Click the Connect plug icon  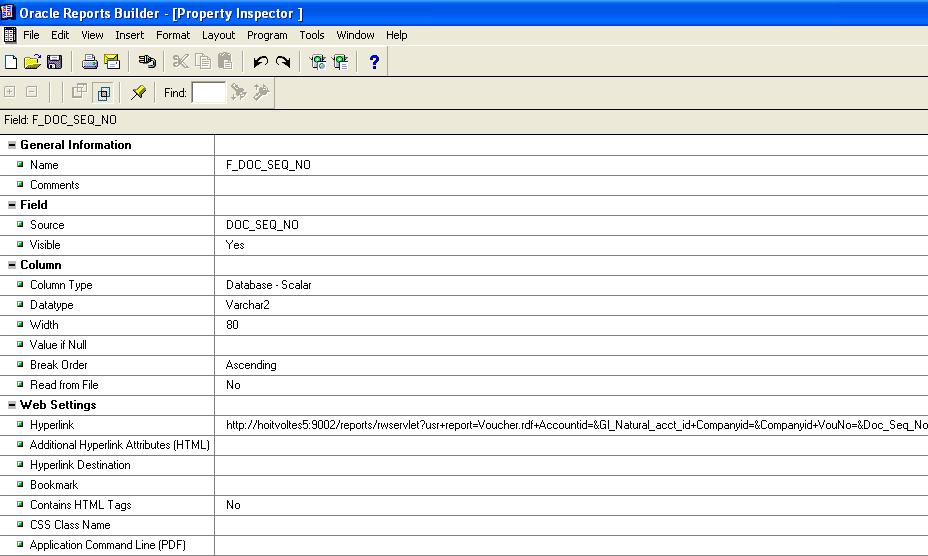[x=147, y=62]
